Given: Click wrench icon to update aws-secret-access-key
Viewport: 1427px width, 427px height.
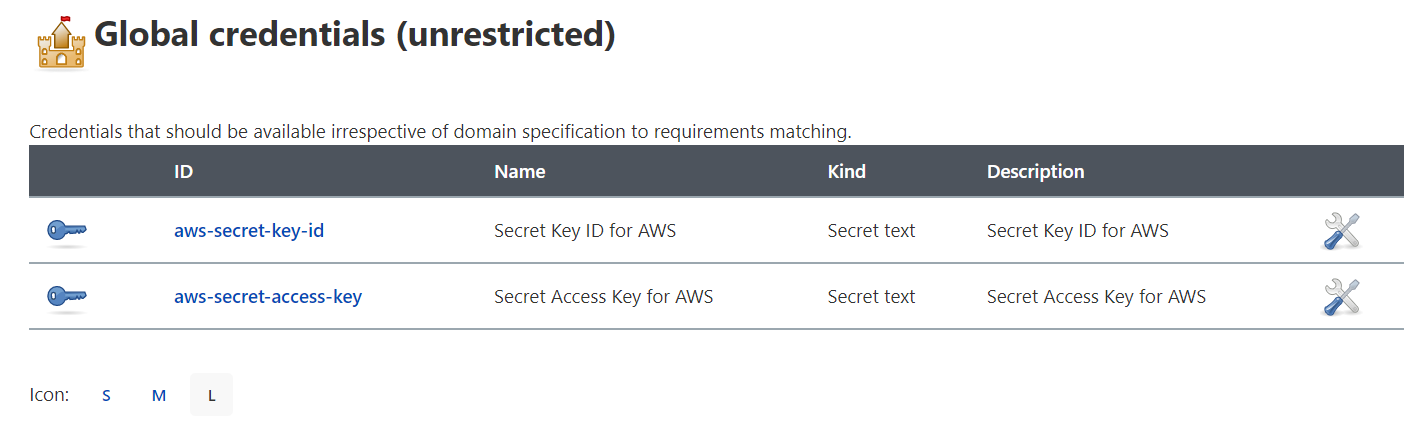Looking at the screenshot, I should [x=1342, y=297].
